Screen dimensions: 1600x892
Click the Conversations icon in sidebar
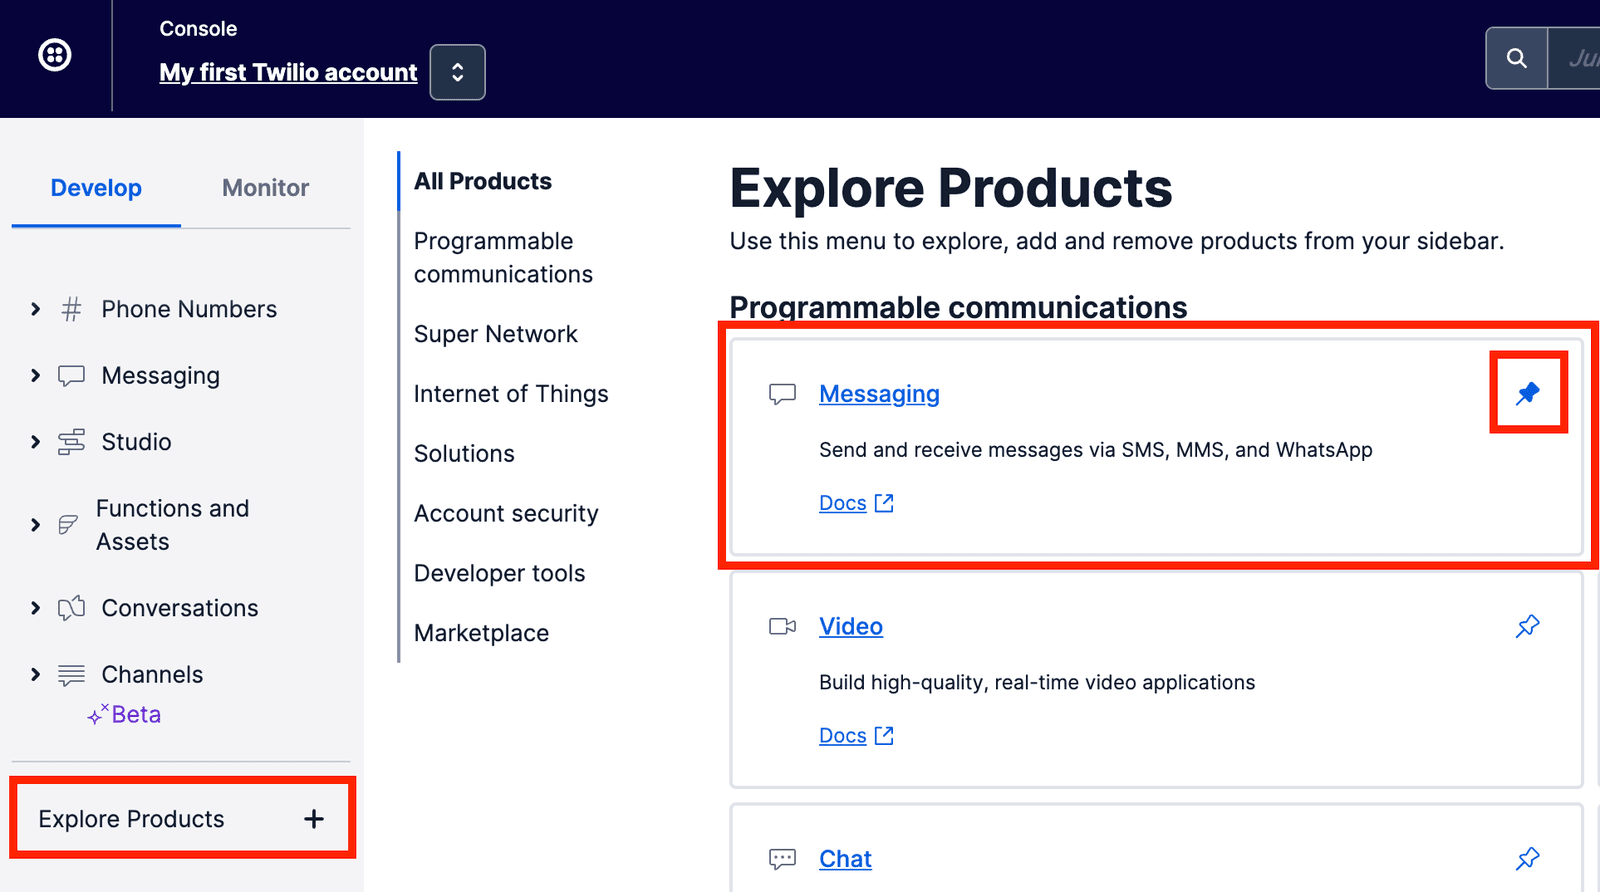click(x=71, y=608)
